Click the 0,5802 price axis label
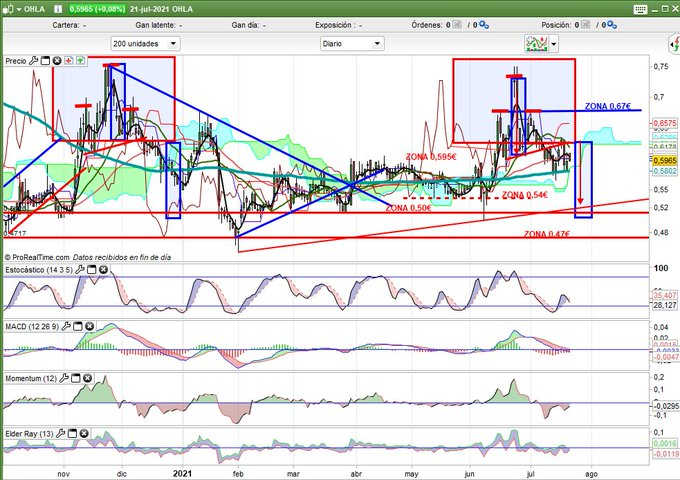 664,171
